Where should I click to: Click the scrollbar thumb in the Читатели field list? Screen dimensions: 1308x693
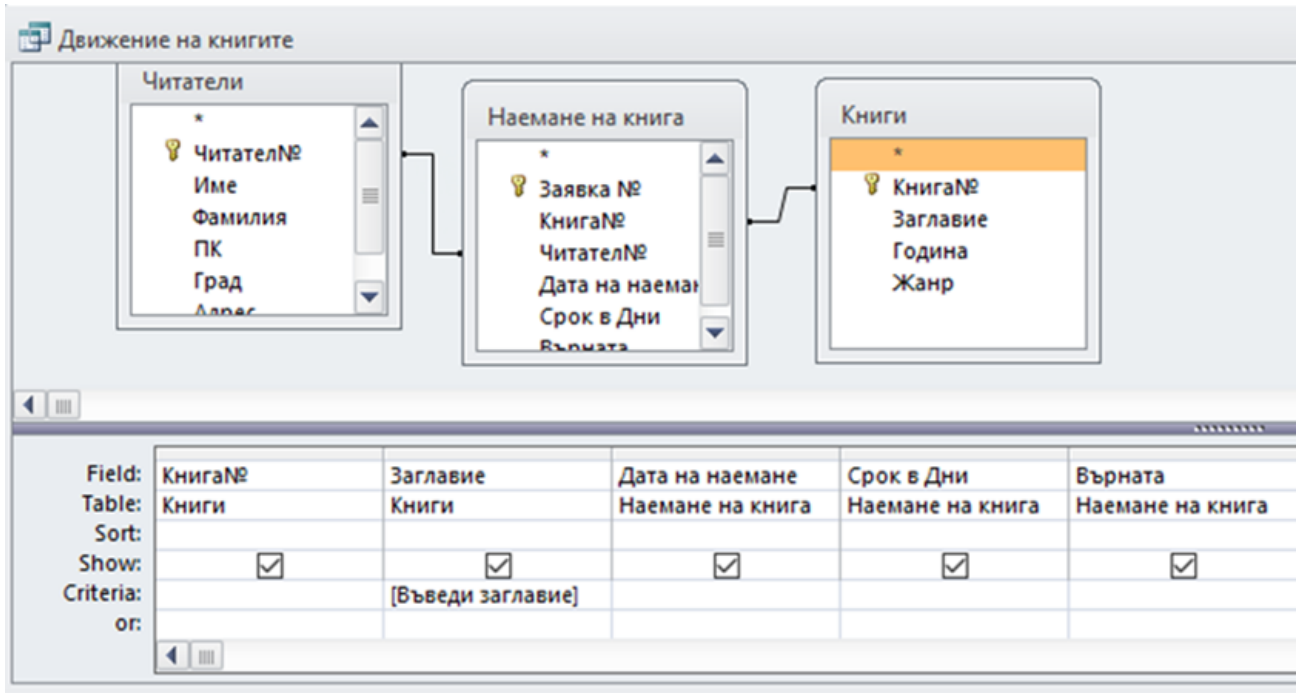click(x=370, y=196)
